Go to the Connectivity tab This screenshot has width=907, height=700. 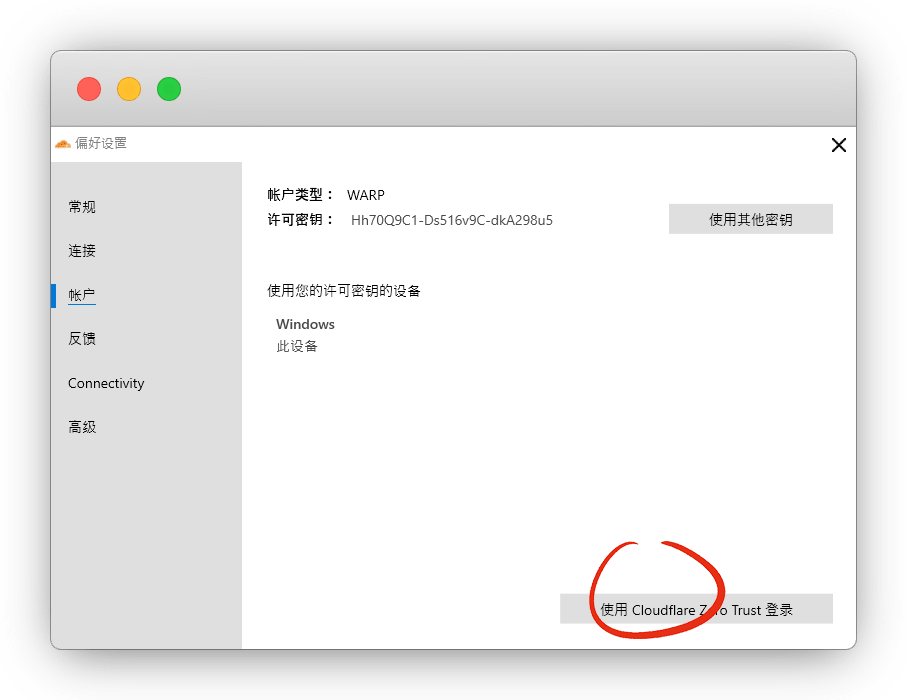106,383
